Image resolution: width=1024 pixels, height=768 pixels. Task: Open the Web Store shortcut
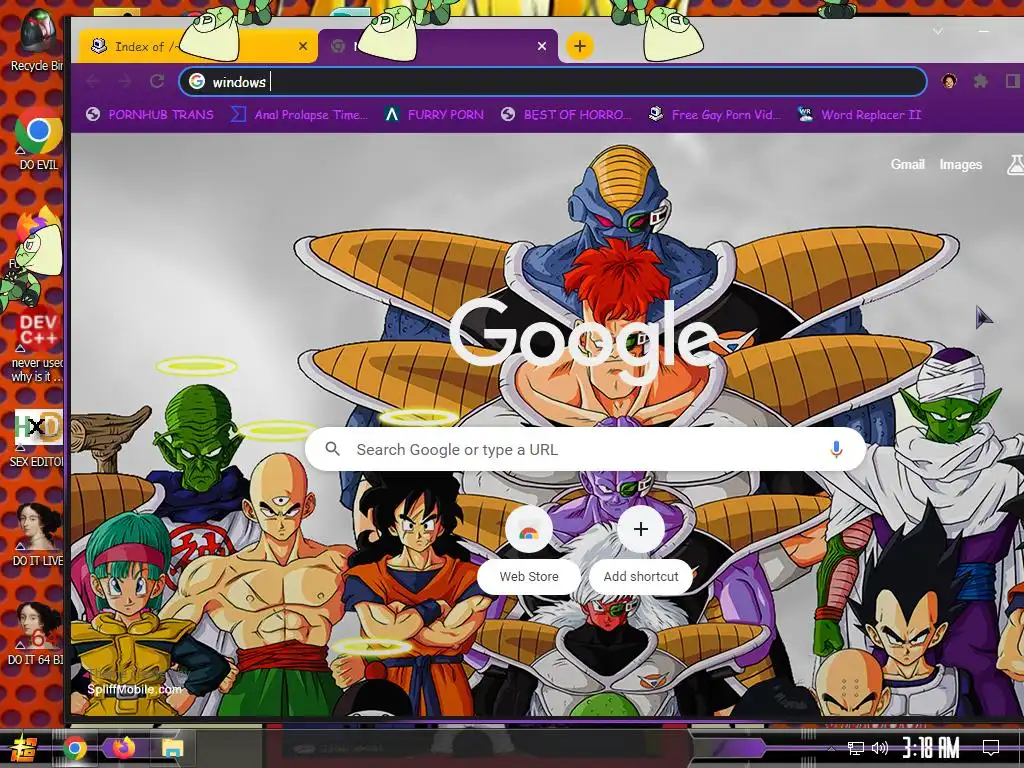point(529,550)
